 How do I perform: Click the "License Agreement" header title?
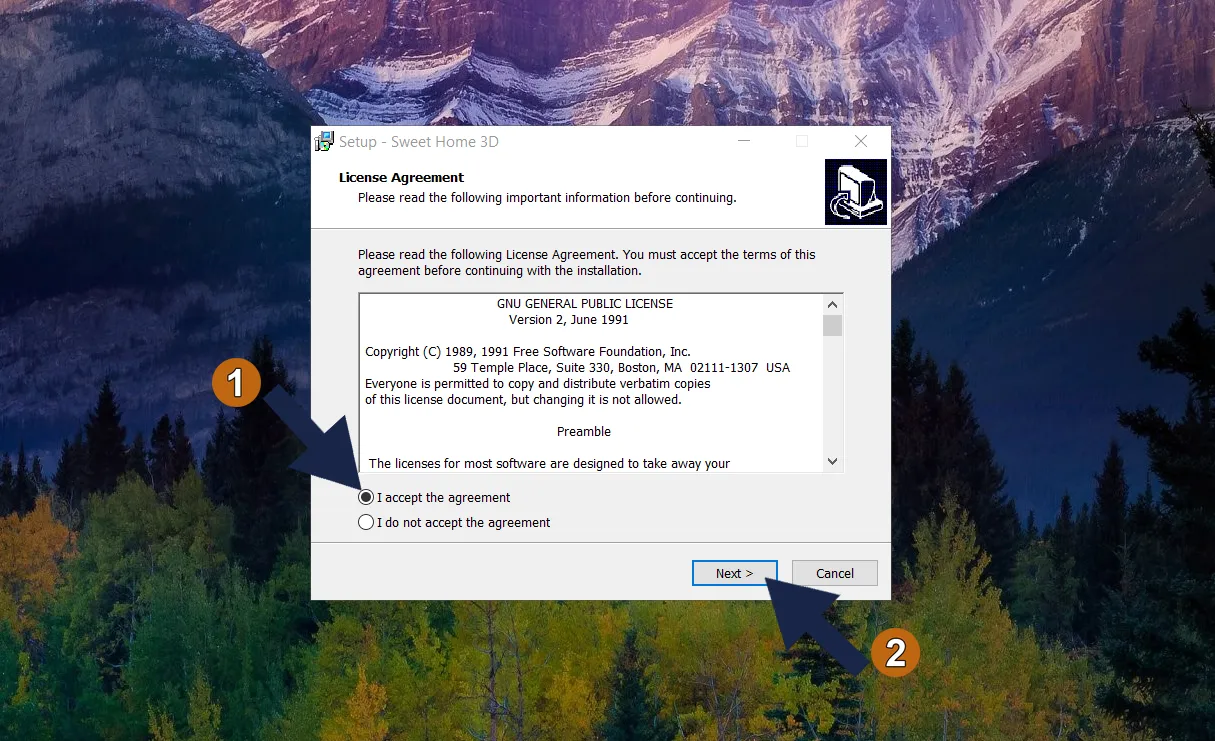pos(401,177)
